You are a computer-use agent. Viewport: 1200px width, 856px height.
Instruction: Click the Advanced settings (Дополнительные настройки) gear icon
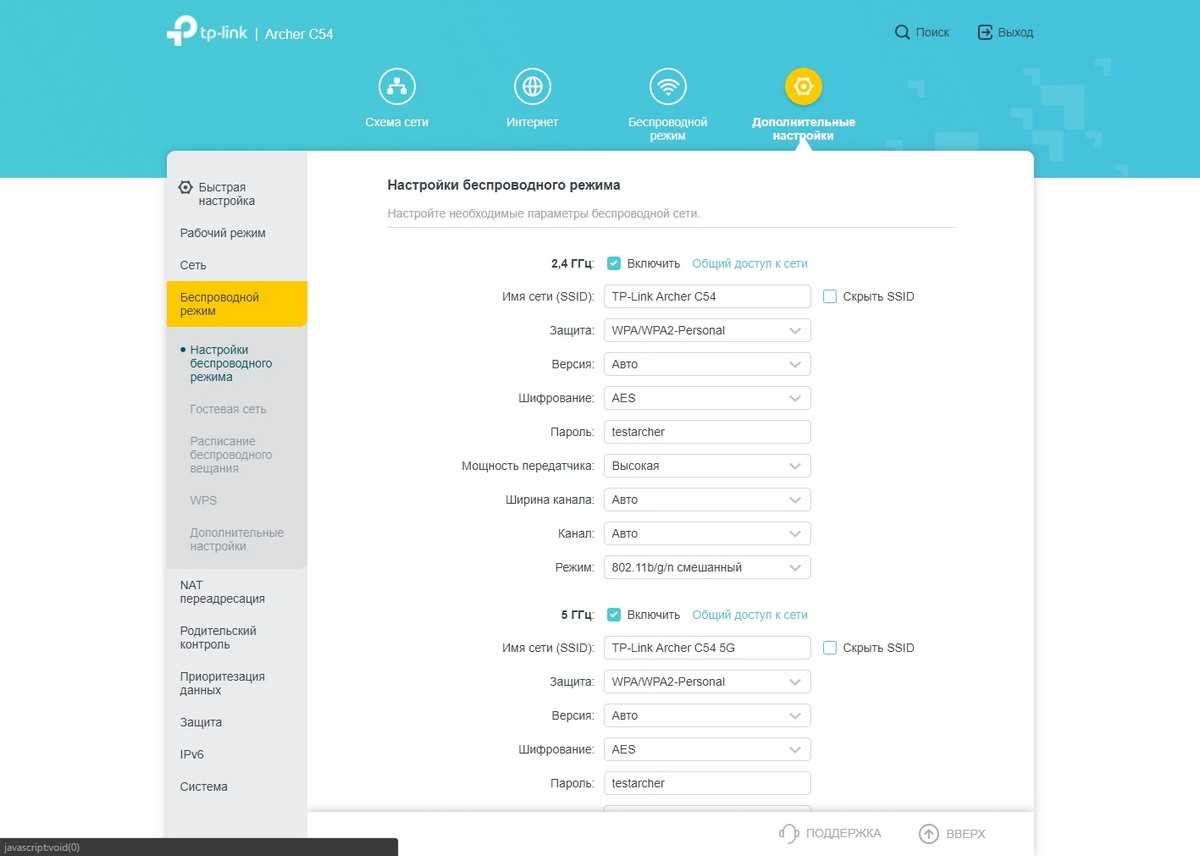click(803, 87)
